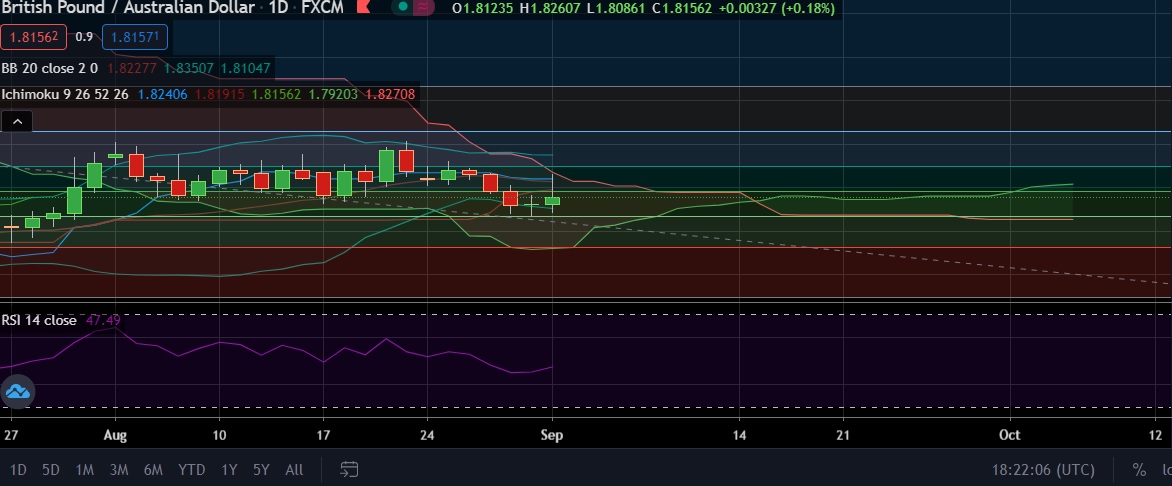This screenshot has height=486, width=1172.
Task: Select the RSI 14 close legend
Action: pyautogui.click(x=39, y=320)
